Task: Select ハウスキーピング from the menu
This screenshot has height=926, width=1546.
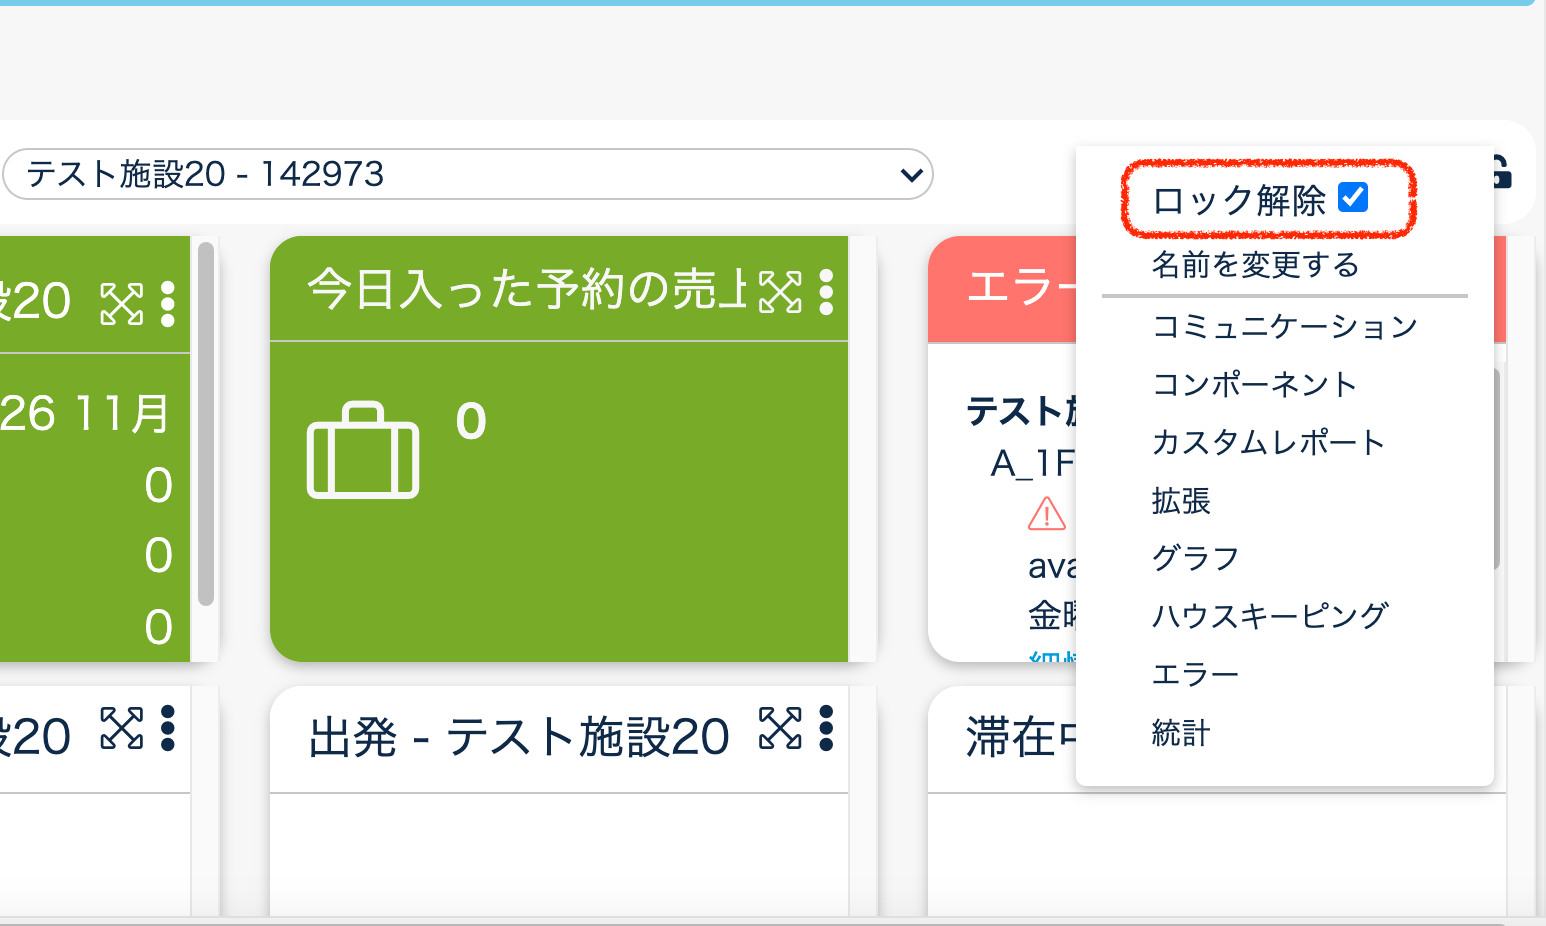Action: pyautogui.click(x=1270, y=616)
